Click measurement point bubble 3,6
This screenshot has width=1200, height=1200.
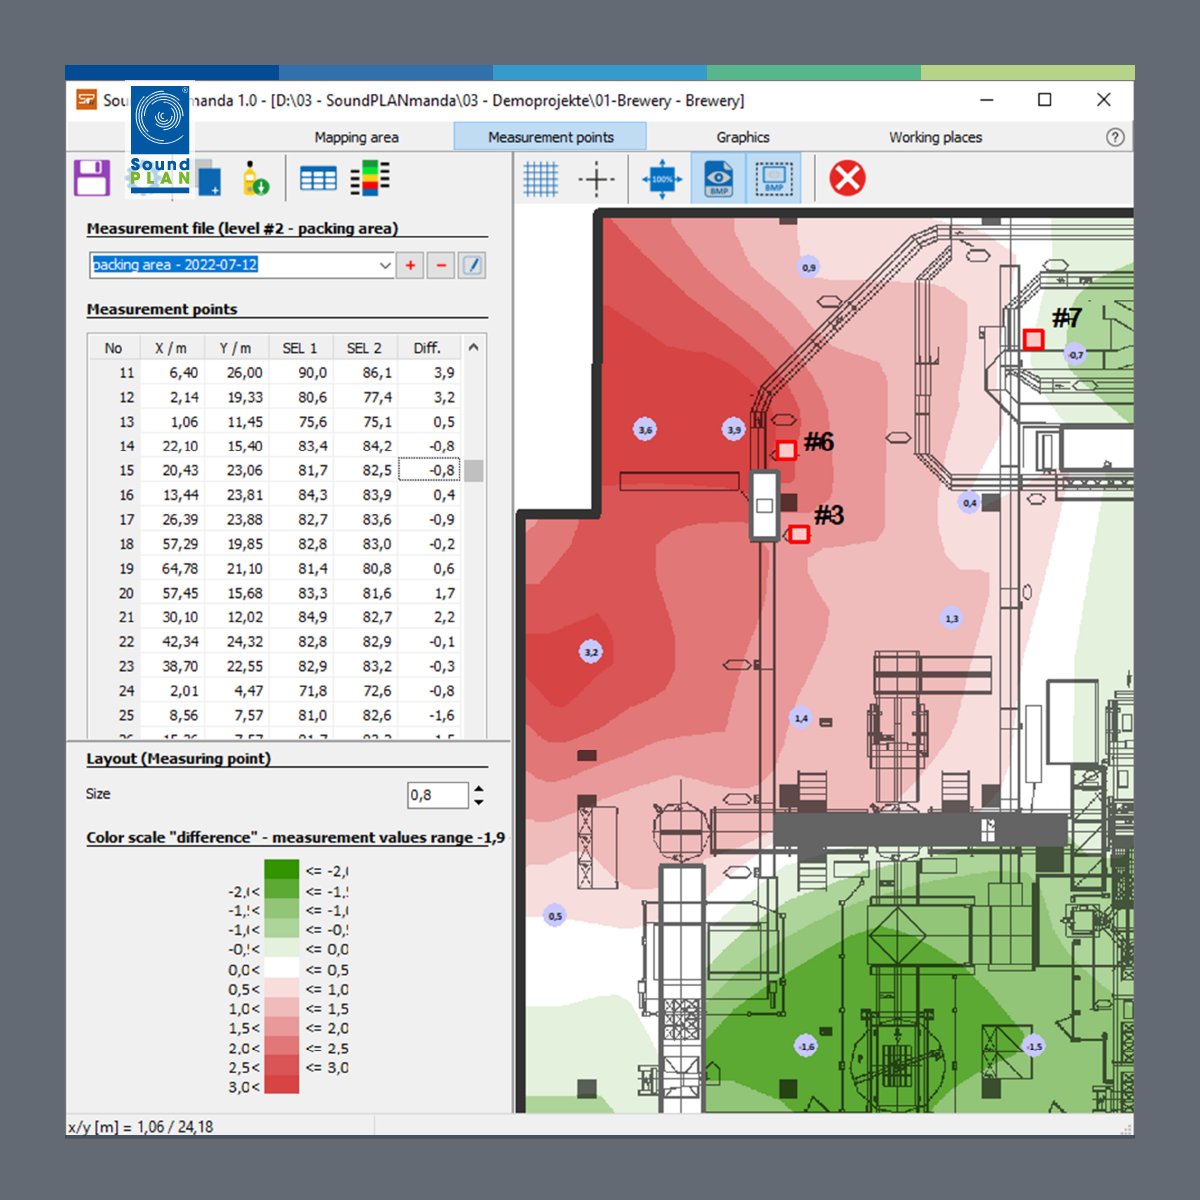point(646,430)
